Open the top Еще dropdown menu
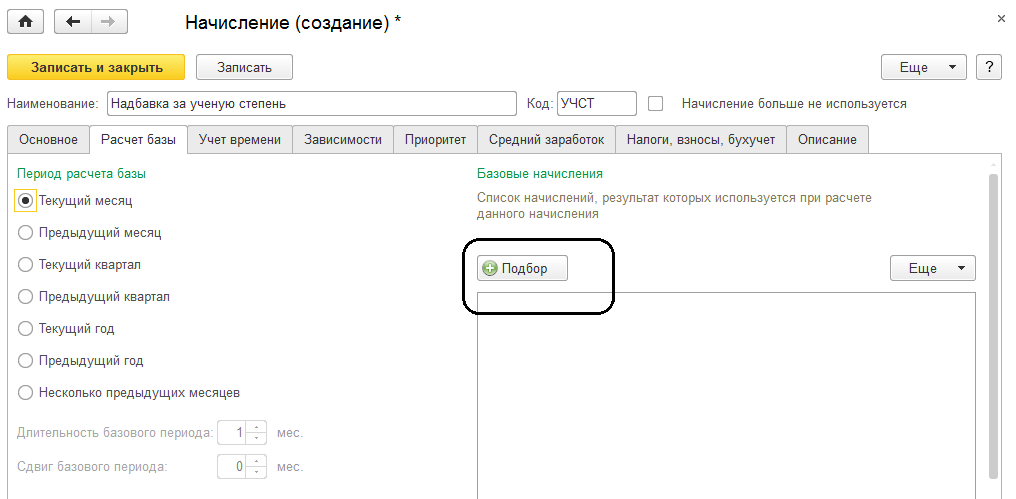1016x499 pixels. point(923,67)
